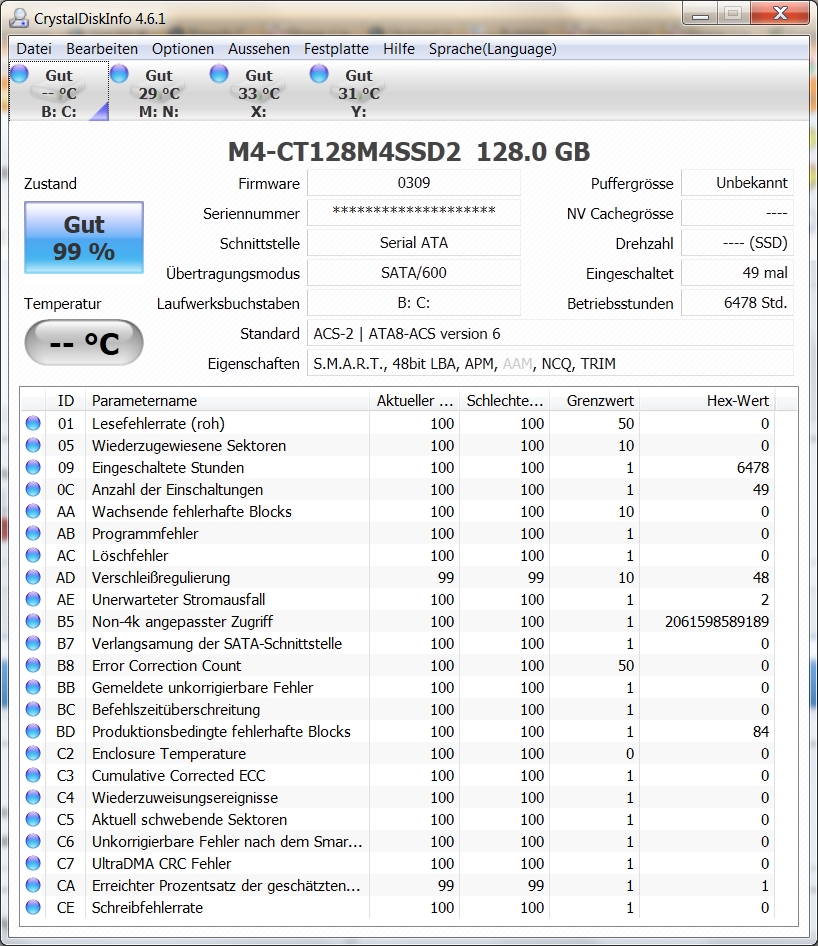
Task: Select the Y: disk at 31 °C
Action: click(x=359, y=92)
